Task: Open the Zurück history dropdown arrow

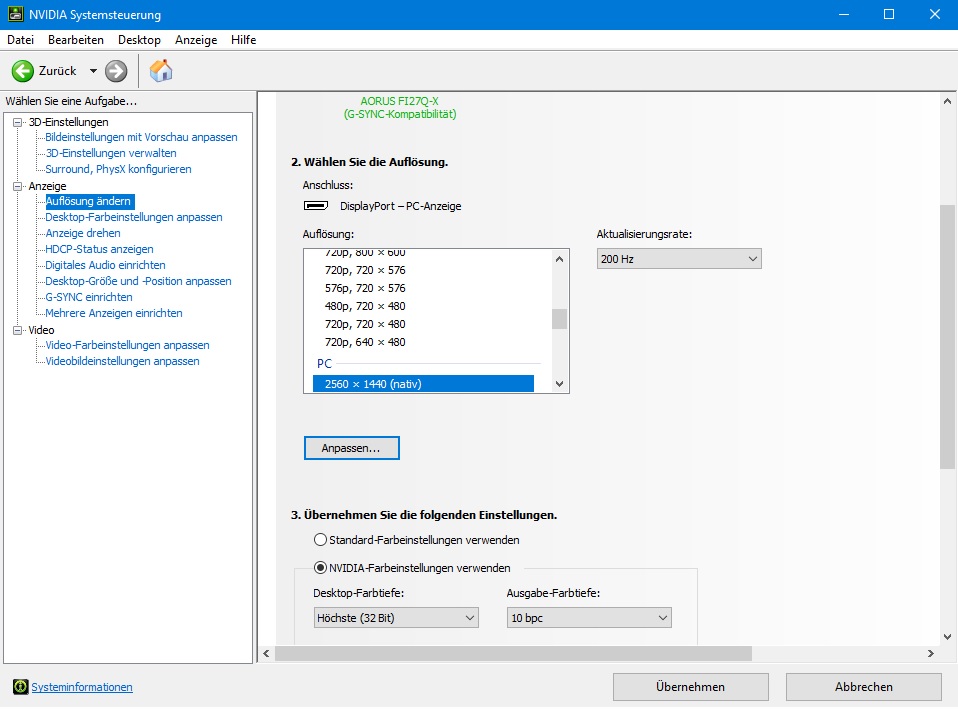Action: coord(93,71)
